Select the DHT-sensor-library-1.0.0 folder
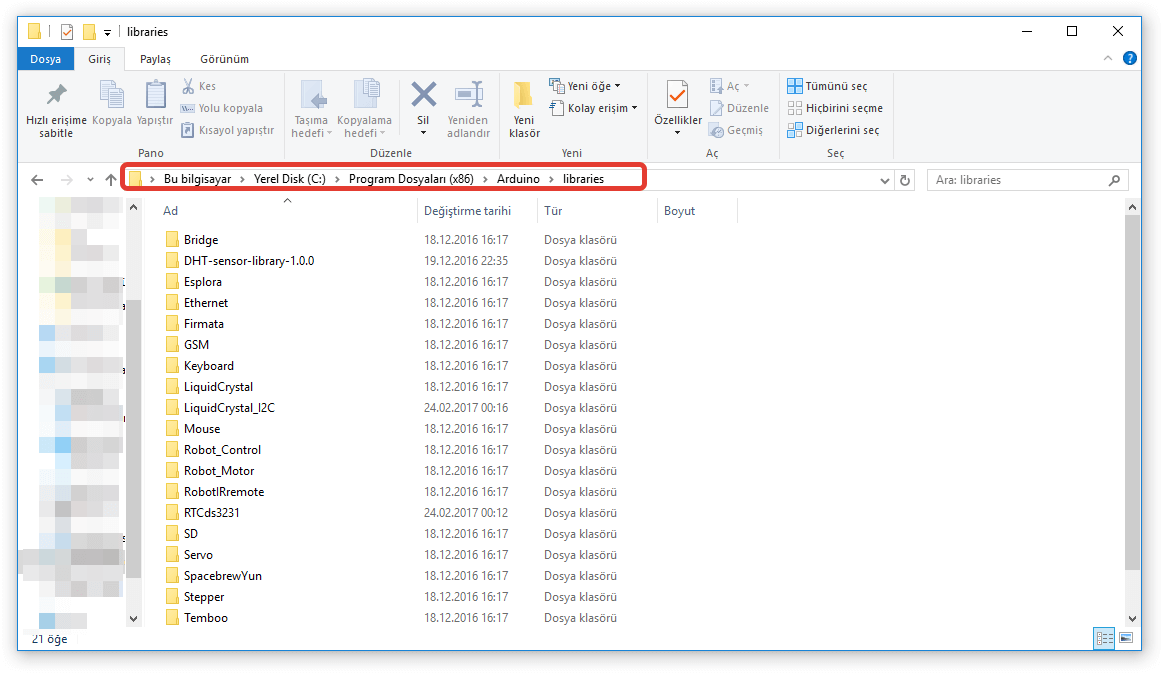Image resolution: width=1163 pixels, height=673 pixels. pos(248,260)
